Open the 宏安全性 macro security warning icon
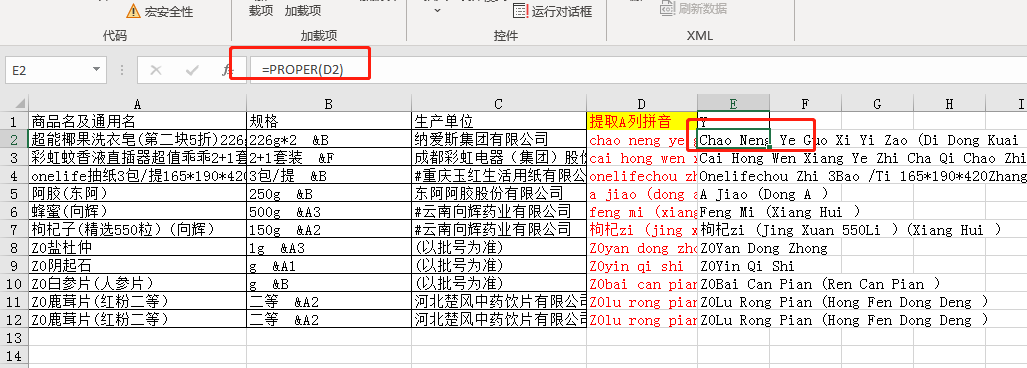This screenshot has height=368, width=1027. pyautogui.click(x=133, y=10)
